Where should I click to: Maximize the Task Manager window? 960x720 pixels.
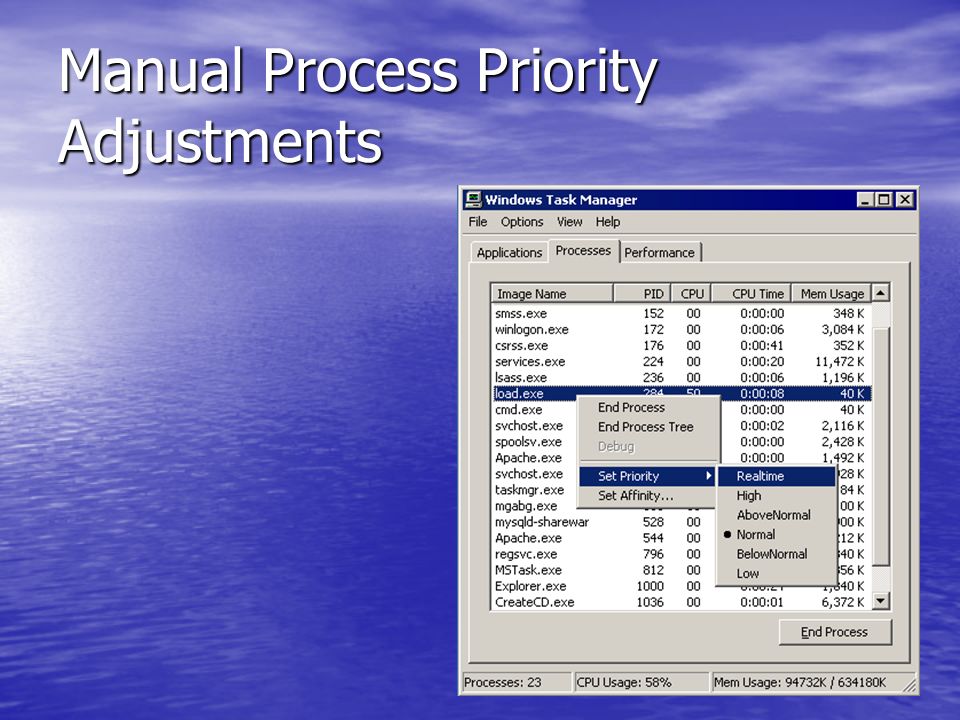[x=883, y=200]
